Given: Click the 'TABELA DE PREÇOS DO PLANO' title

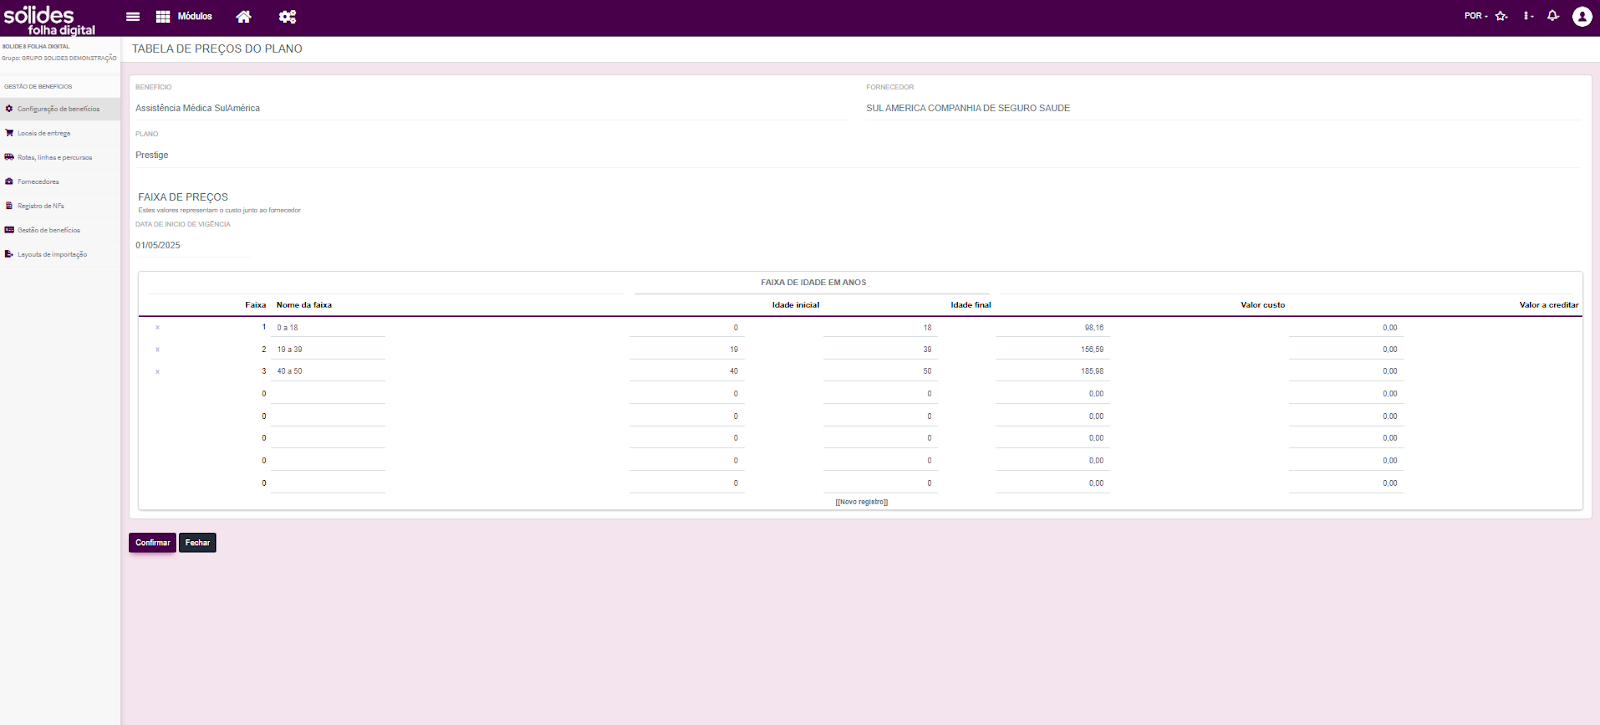Looking at the screenshot, I should 217,49.
